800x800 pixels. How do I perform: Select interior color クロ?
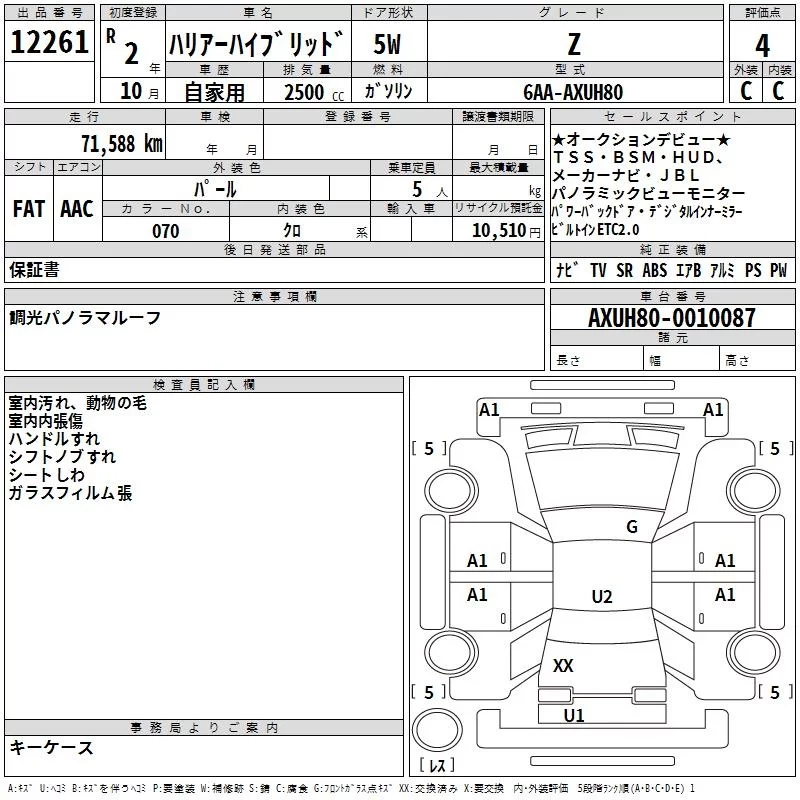click(x=292, y=231)
